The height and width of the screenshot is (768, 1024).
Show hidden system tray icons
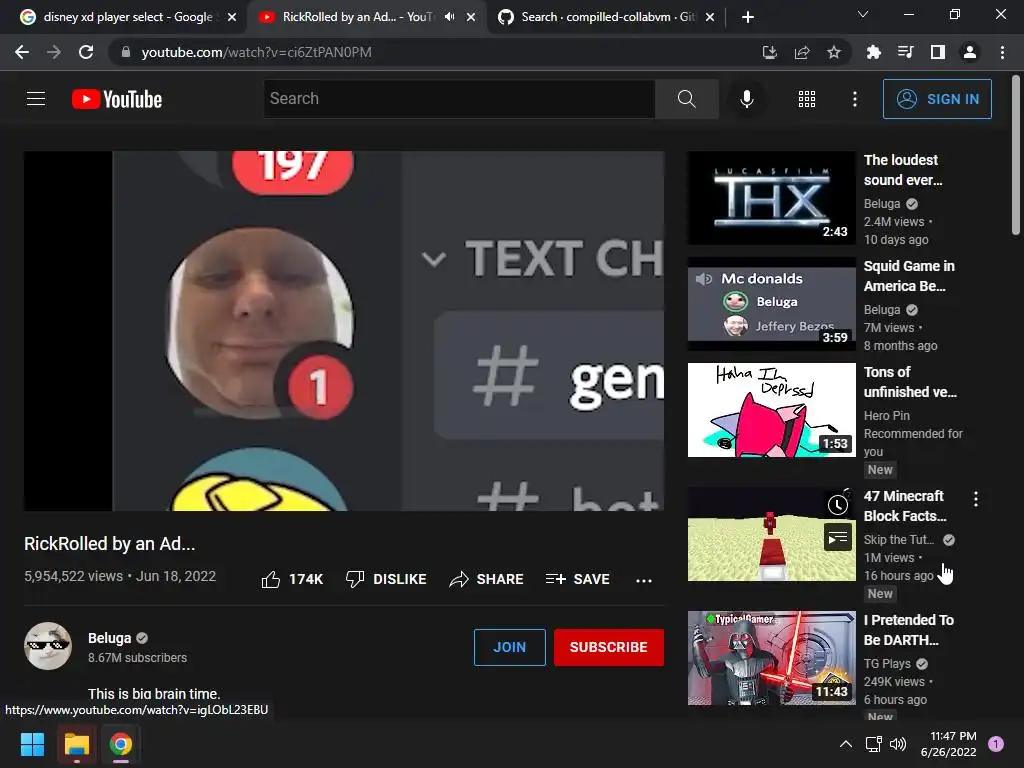(846, 744)
